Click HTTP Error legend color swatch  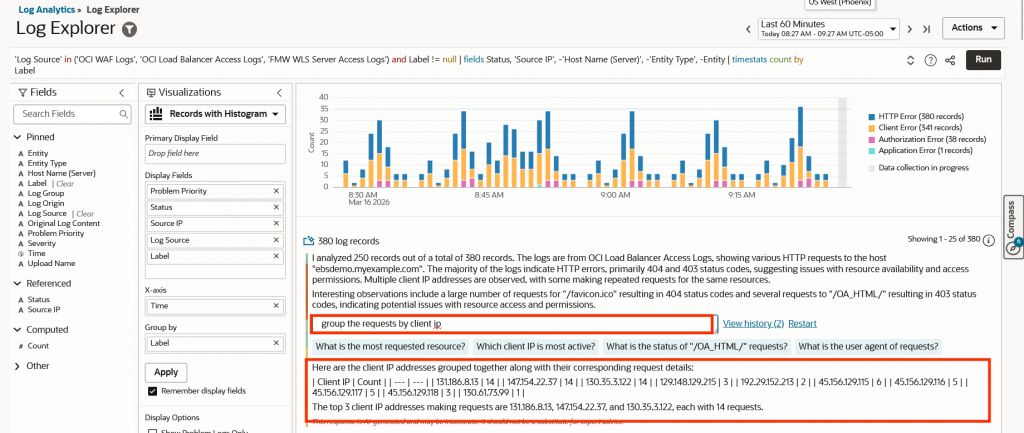click(872, 117)
